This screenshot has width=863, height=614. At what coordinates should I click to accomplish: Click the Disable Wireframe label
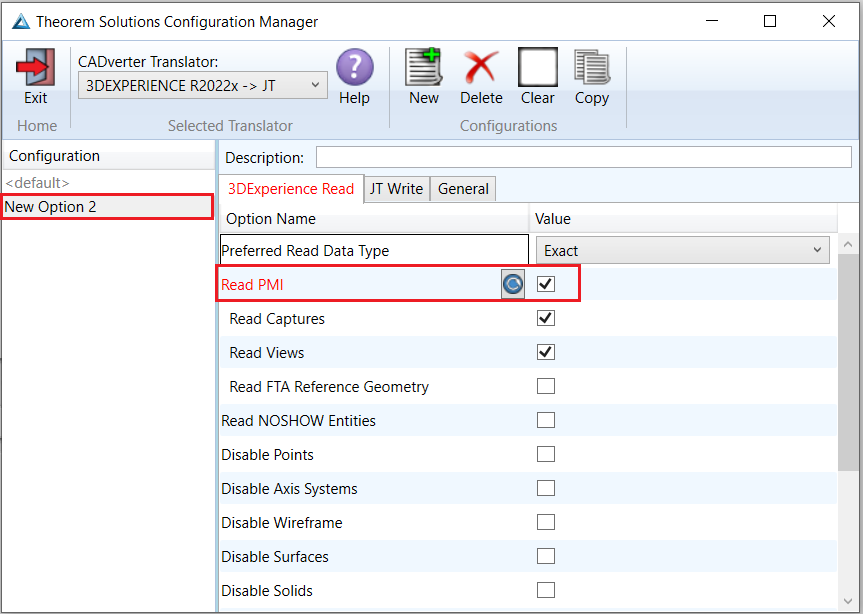pyautogui.click(x=282, y=523)
